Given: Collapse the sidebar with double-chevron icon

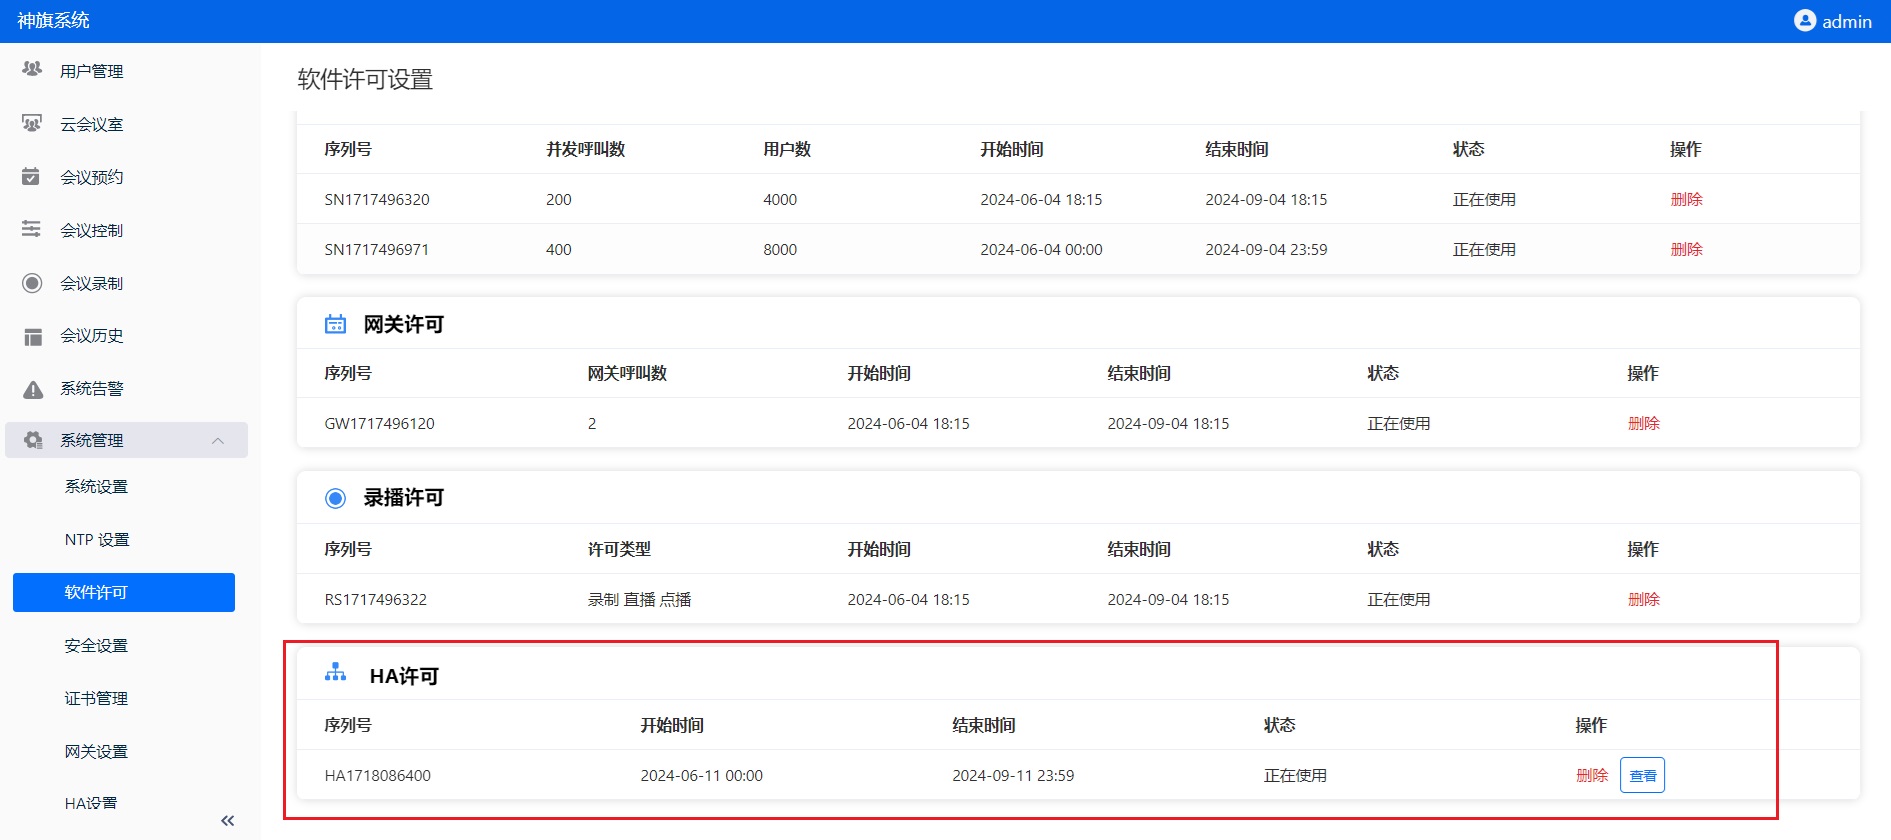Looking at the screenshot, I should point(227,821).
